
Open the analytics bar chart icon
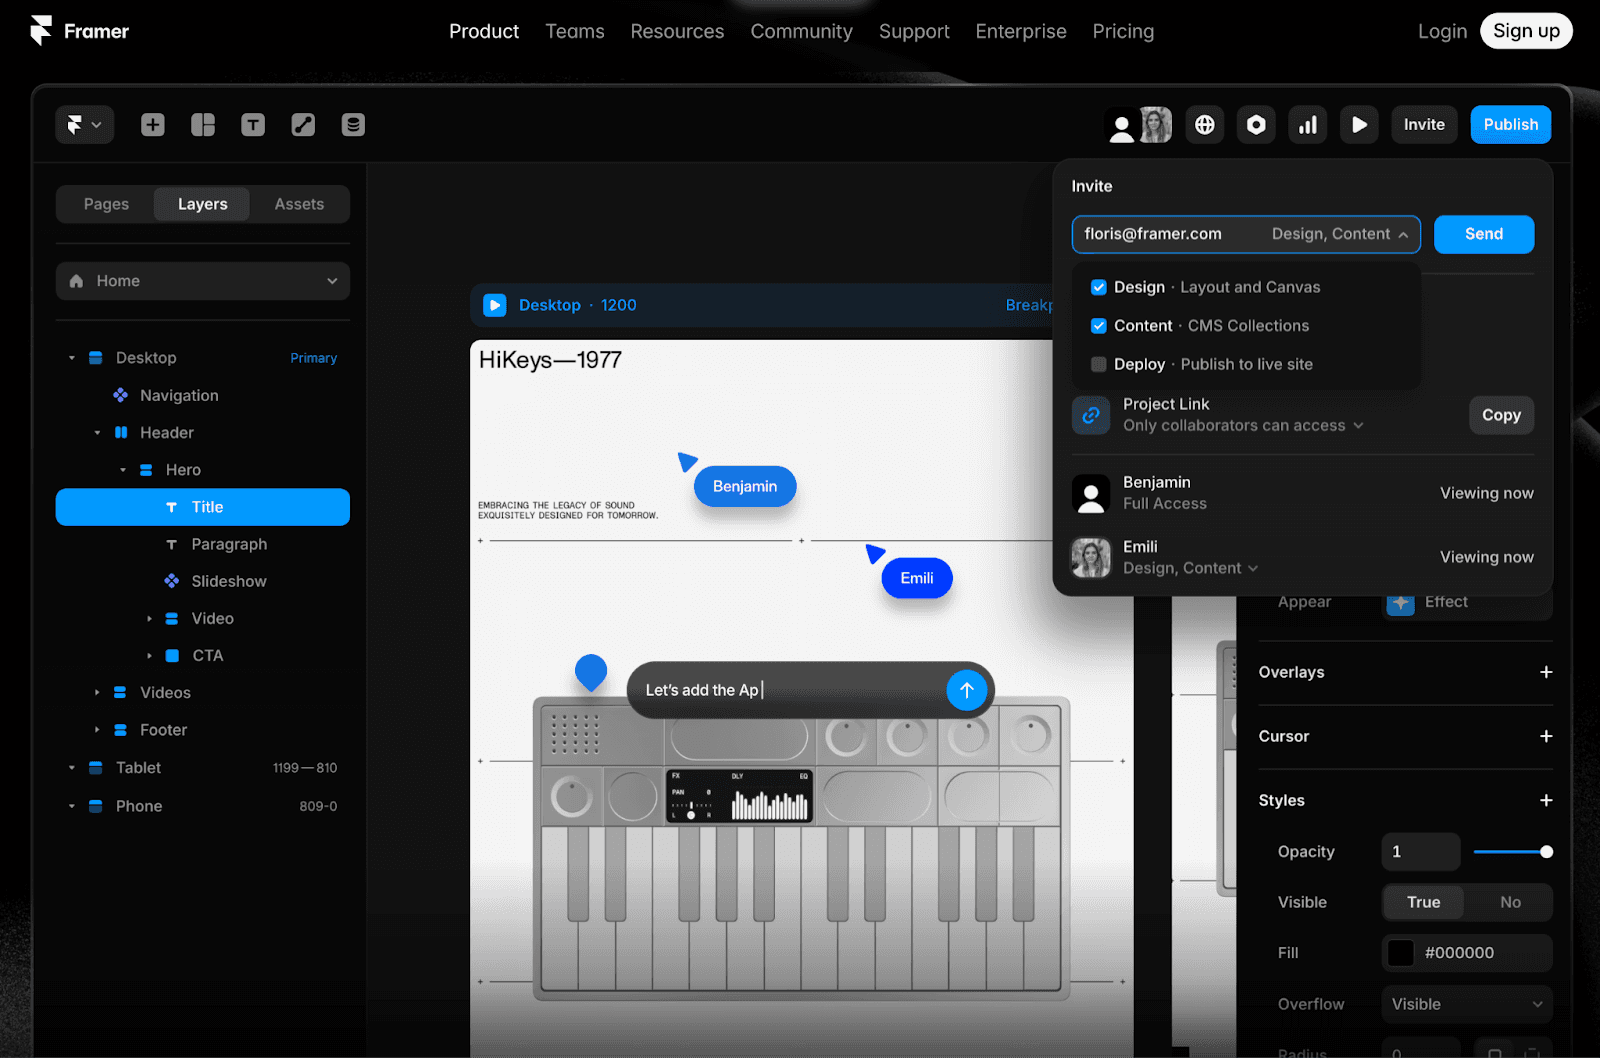1308,125
